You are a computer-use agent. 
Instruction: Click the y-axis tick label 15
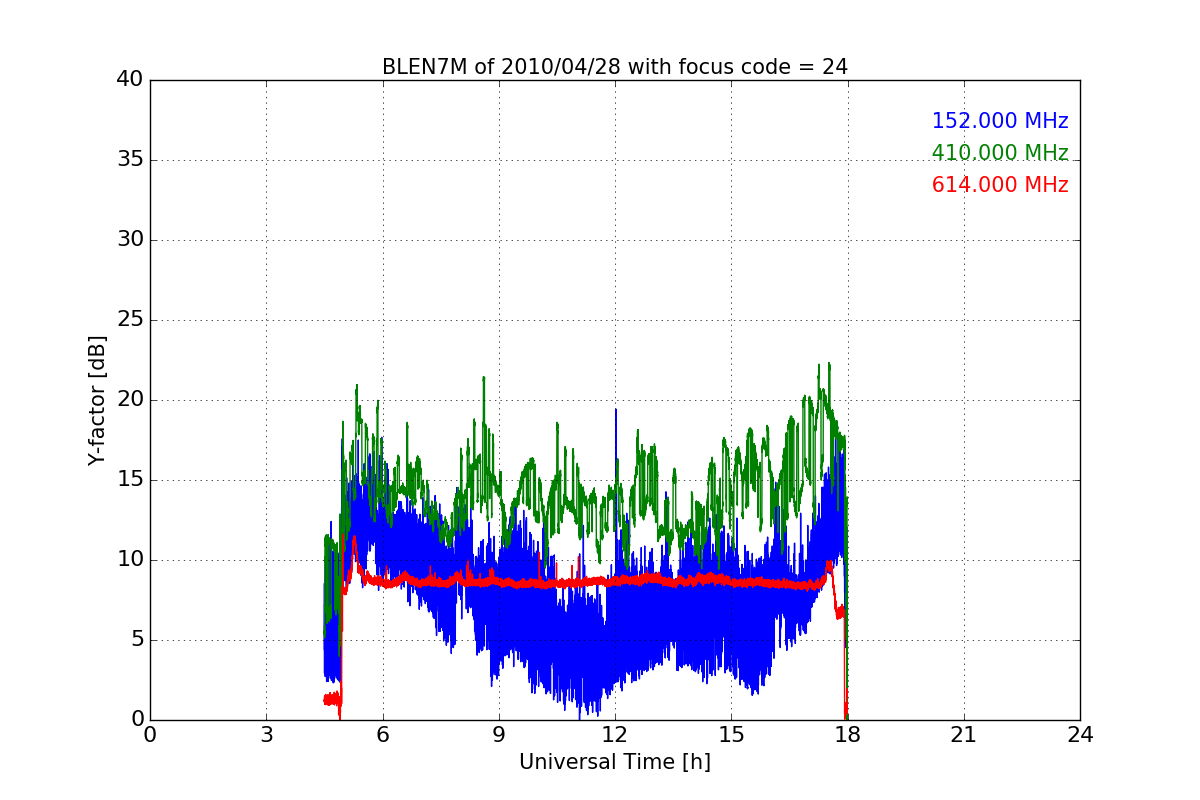[130, 480]
